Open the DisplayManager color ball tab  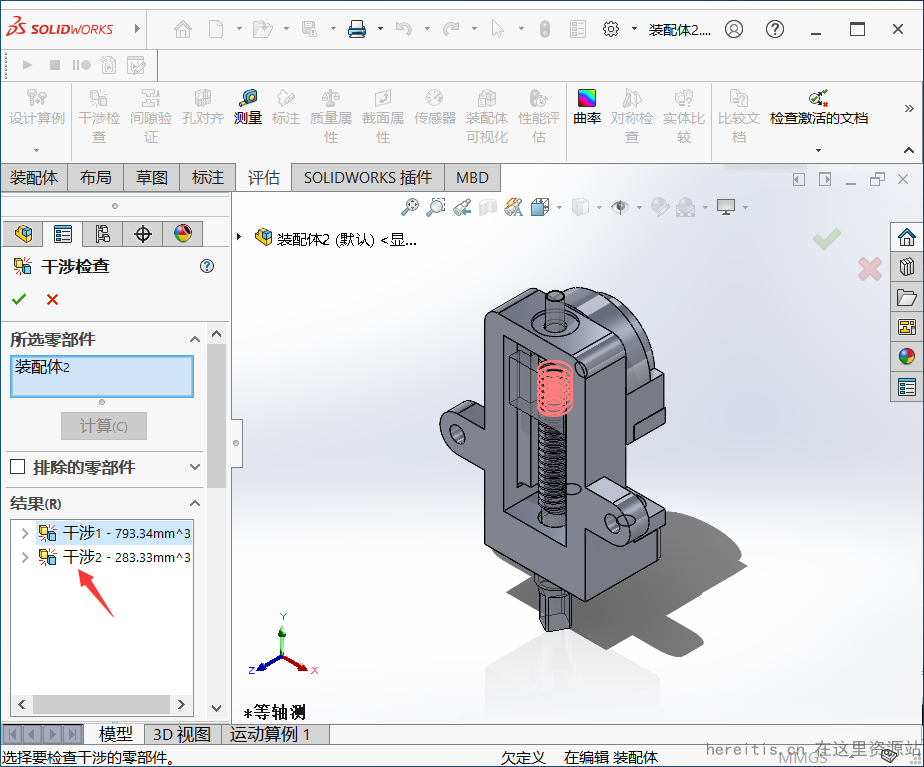click(183, 234)
